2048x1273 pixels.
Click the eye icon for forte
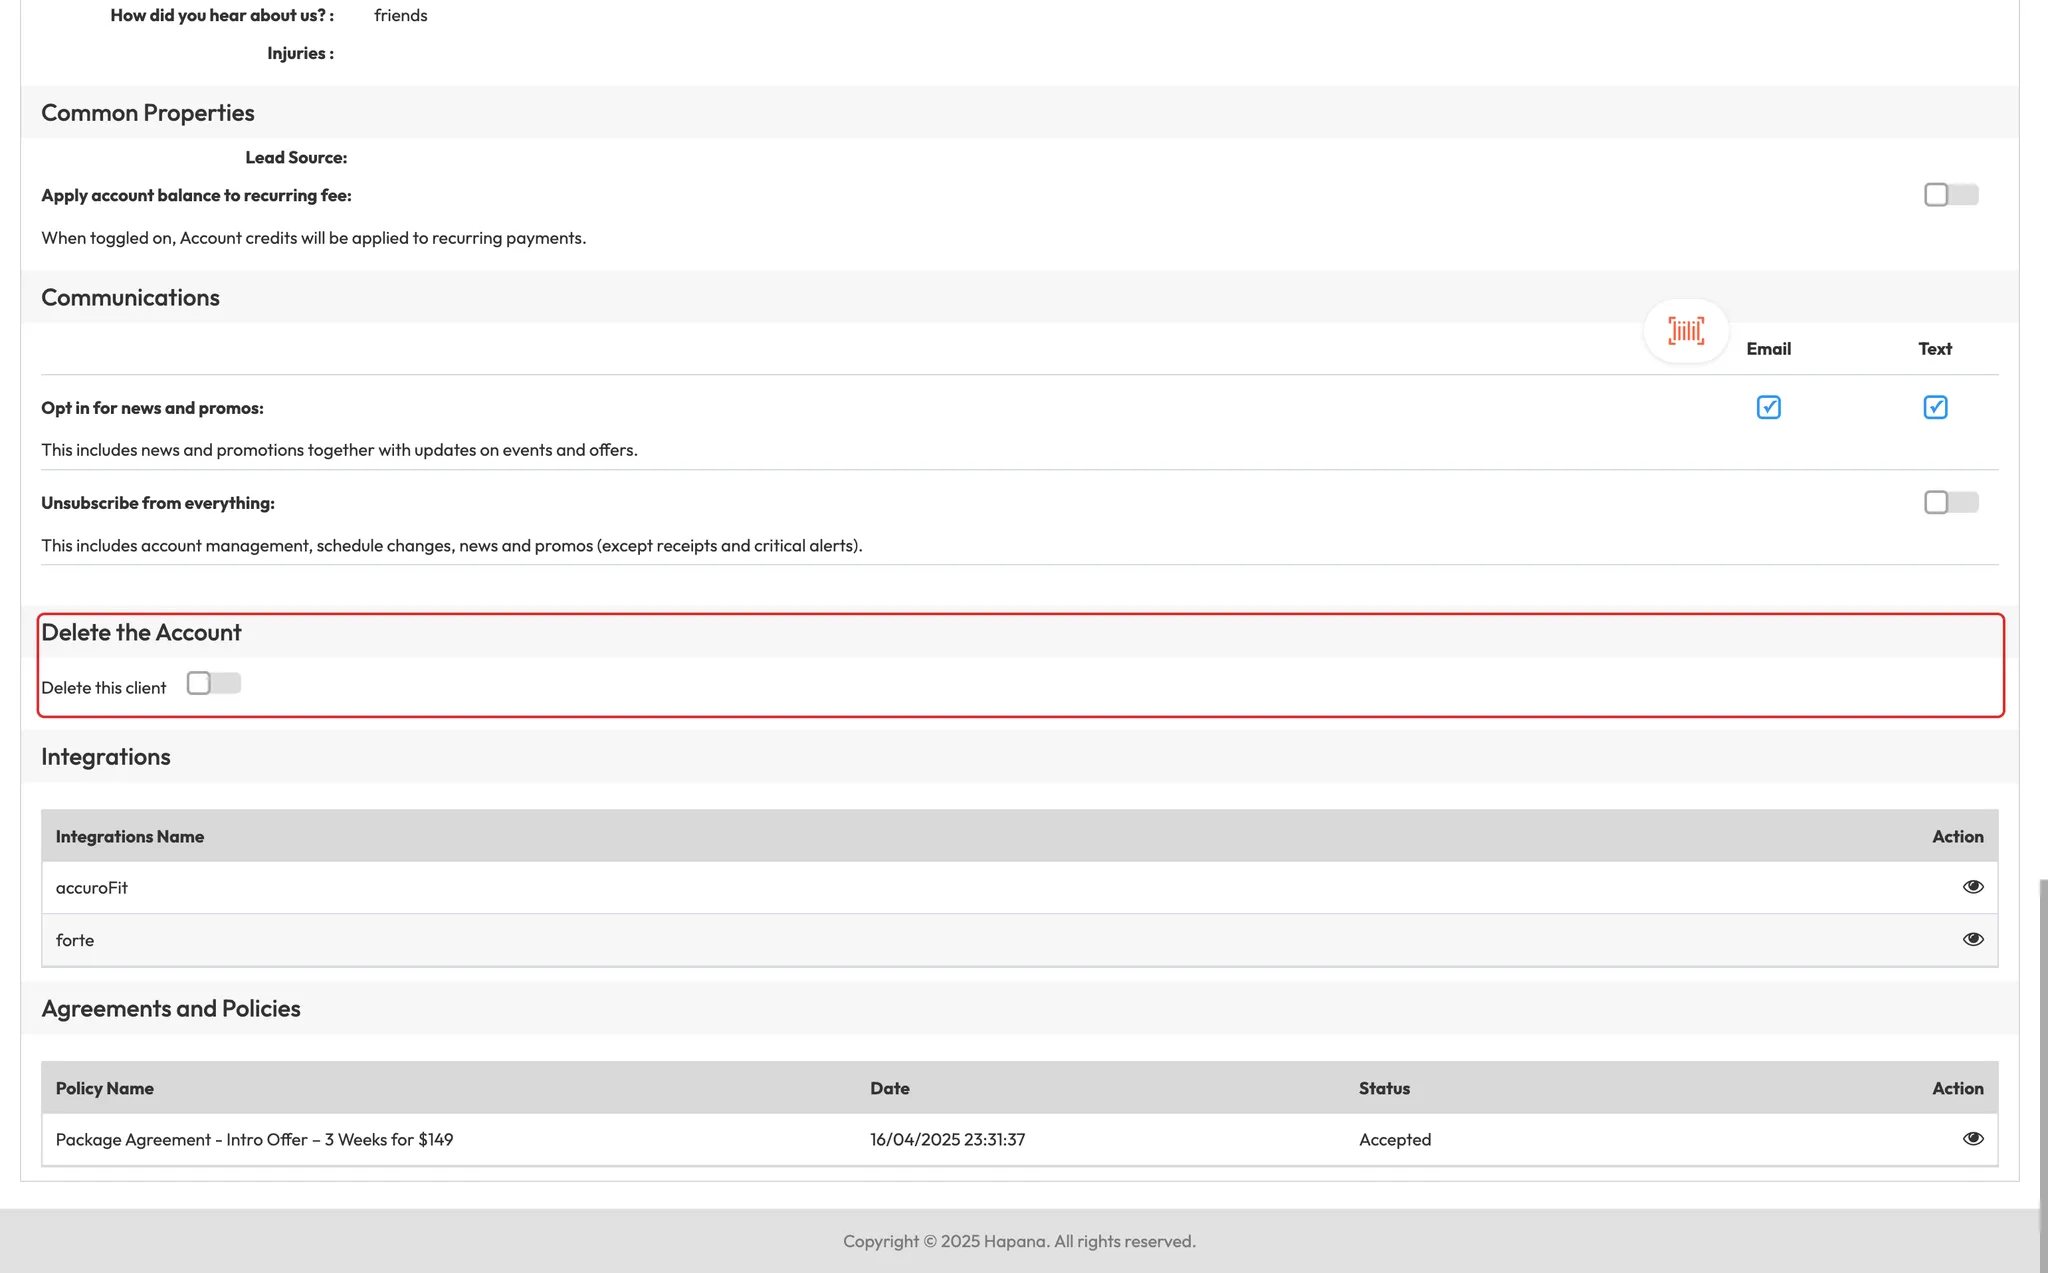tap(1972, 939)
